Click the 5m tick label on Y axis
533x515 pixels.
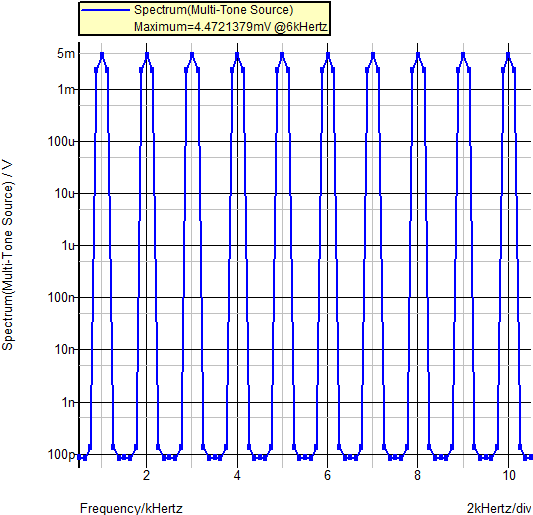66,53
